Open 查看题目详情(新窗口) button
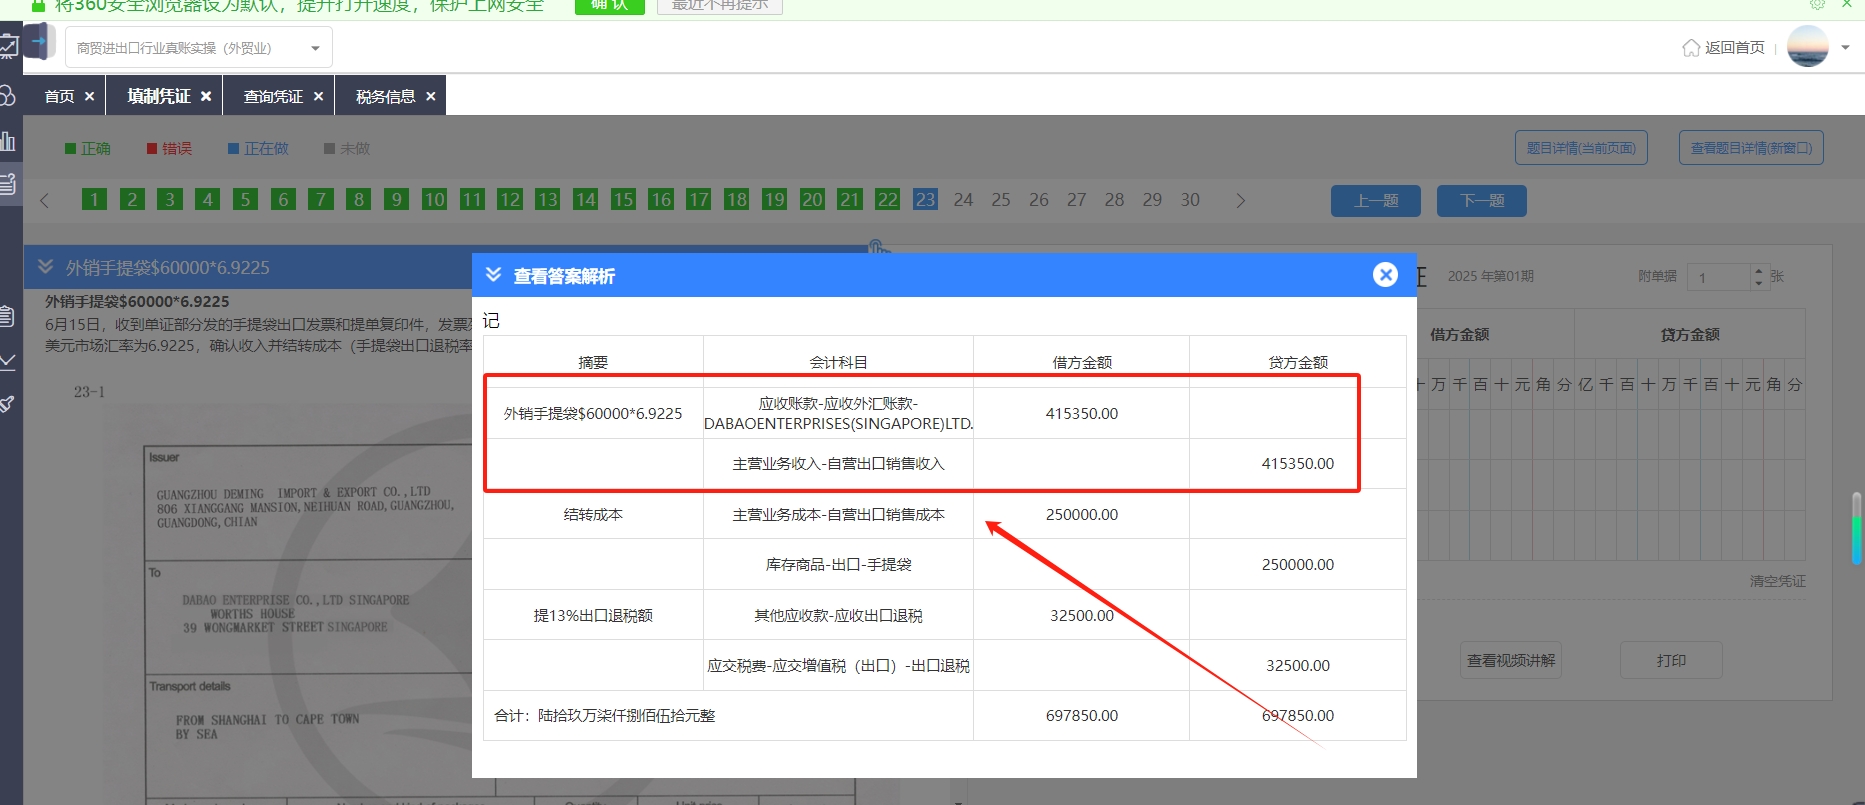The height and width of the screenshot is (805, 1865). [1751, 147]
